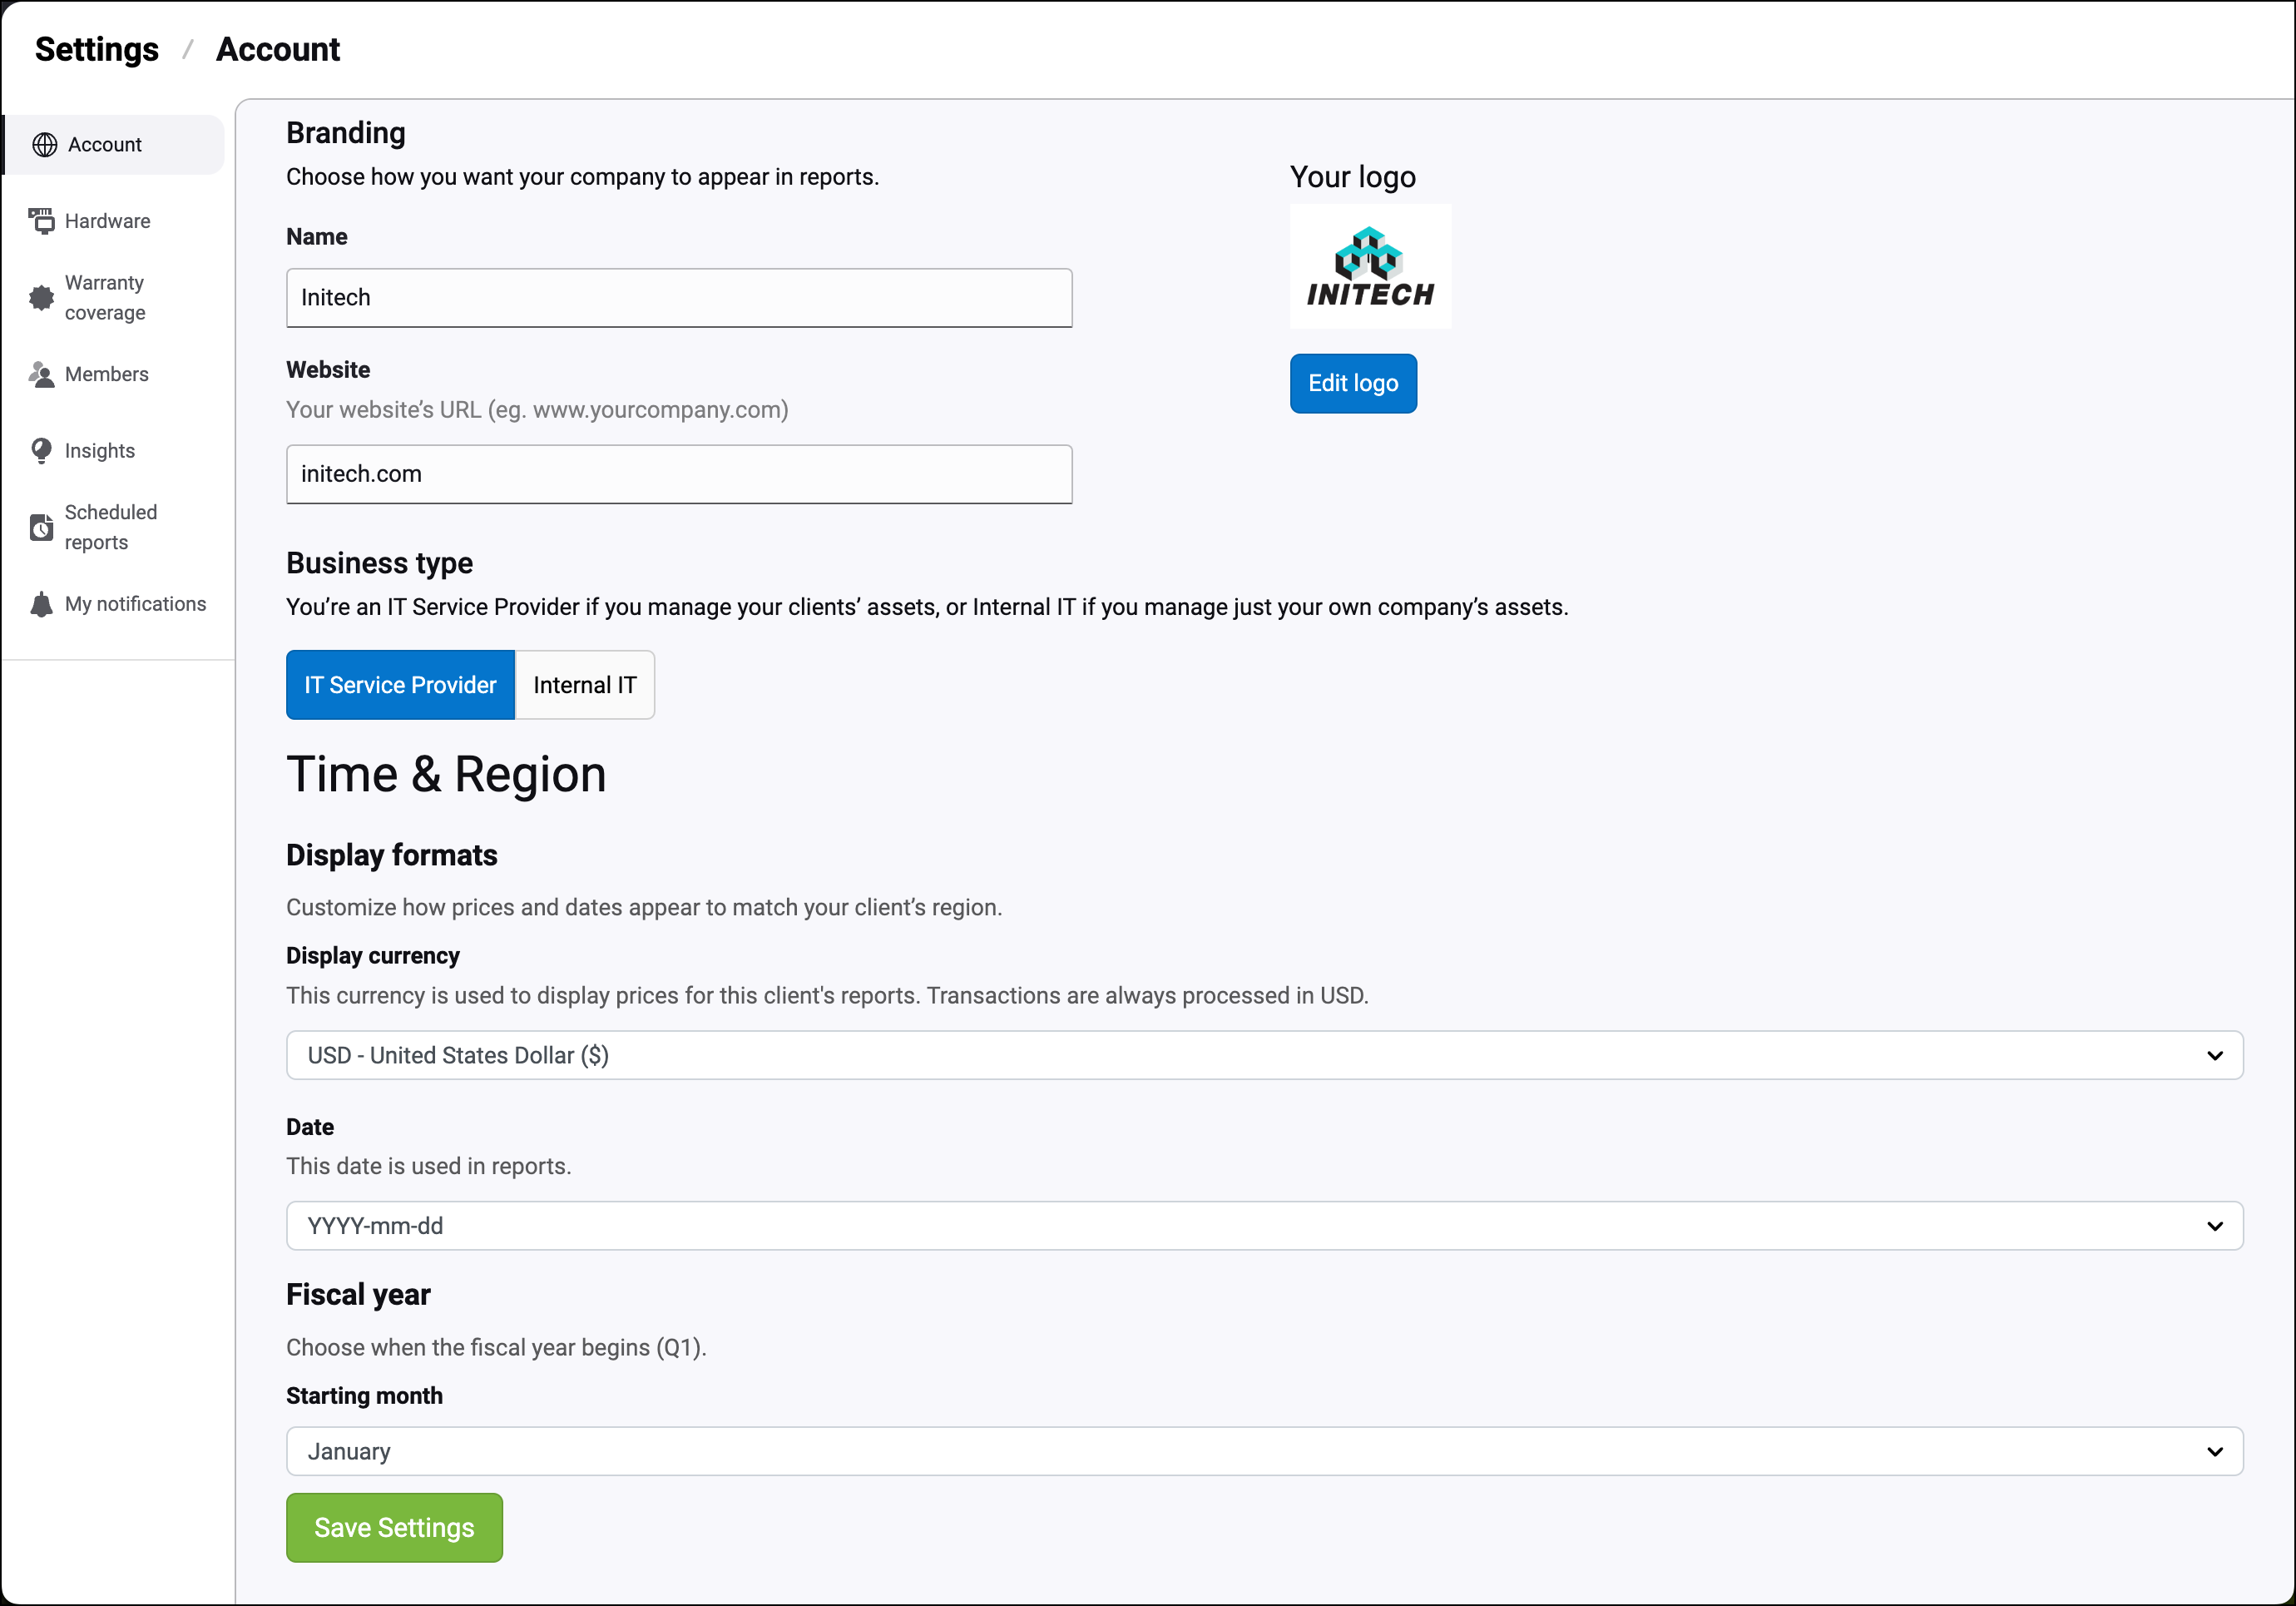The width and height of the screenshot is (2296, 1606).
Task: Click the Warranty coverage badge icon
Action: pyautogui.click(x=42, y=298)
